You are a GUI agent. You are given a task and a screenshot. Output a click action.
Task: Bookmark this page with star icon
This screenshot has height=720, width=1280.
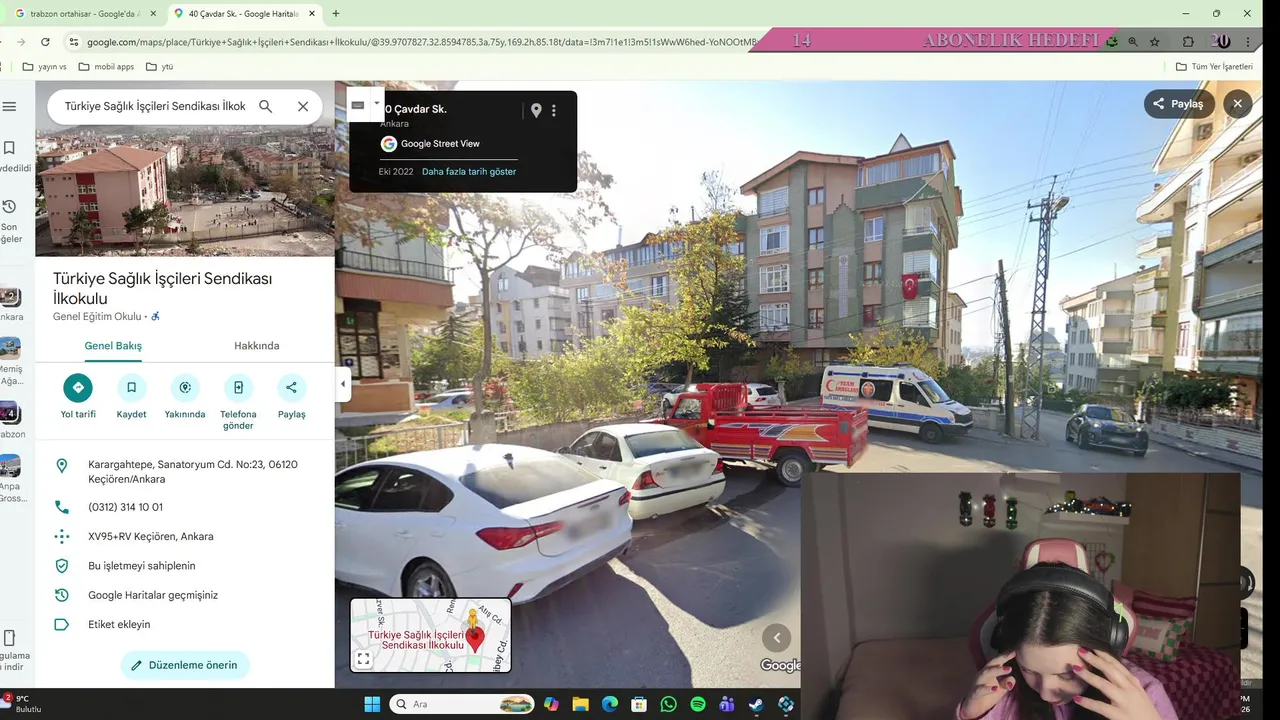pyautogui.click(x=1155, y=42)
